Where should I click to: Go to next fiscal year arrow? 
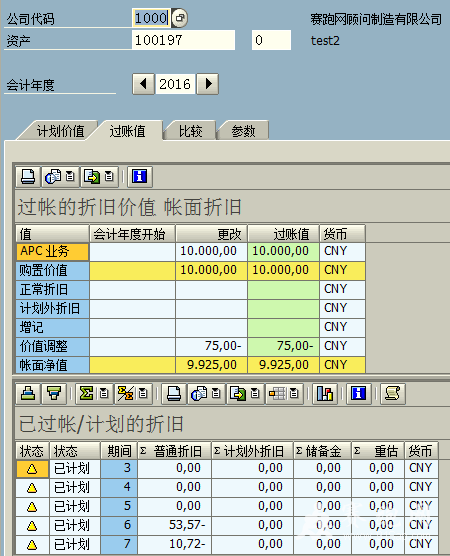click(x=208, y=84)
